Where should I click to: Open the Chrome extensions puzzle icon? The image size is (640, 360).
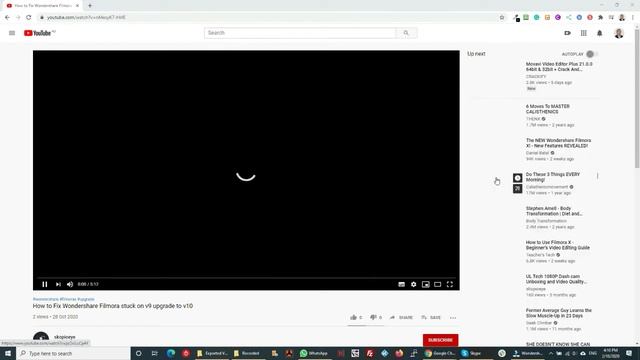(600, 18)
